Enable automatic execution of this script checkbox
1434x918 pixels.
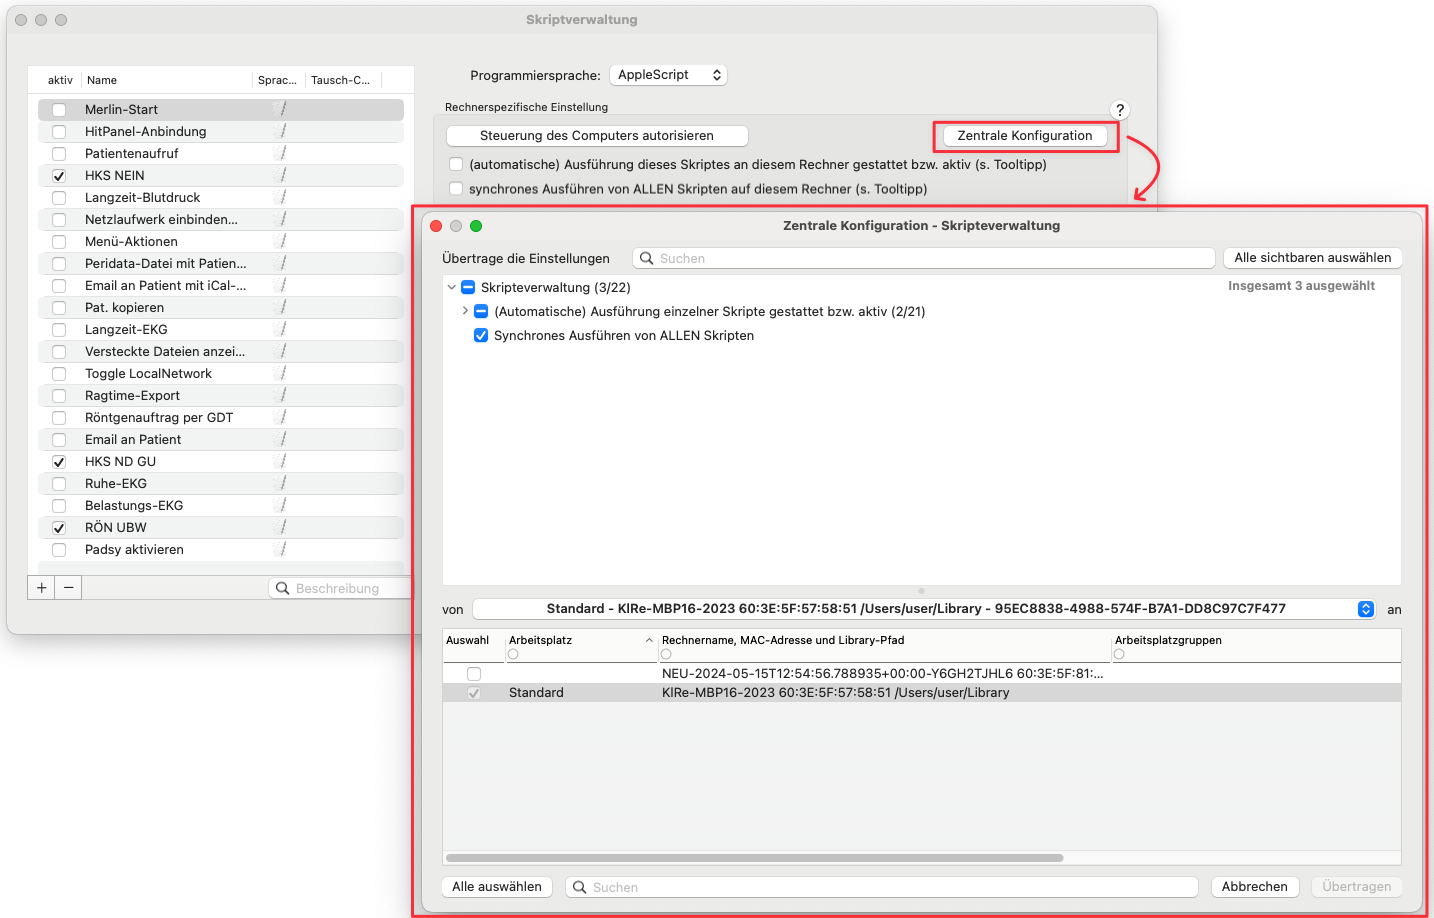pyautogui.click(x=456, y=164)
